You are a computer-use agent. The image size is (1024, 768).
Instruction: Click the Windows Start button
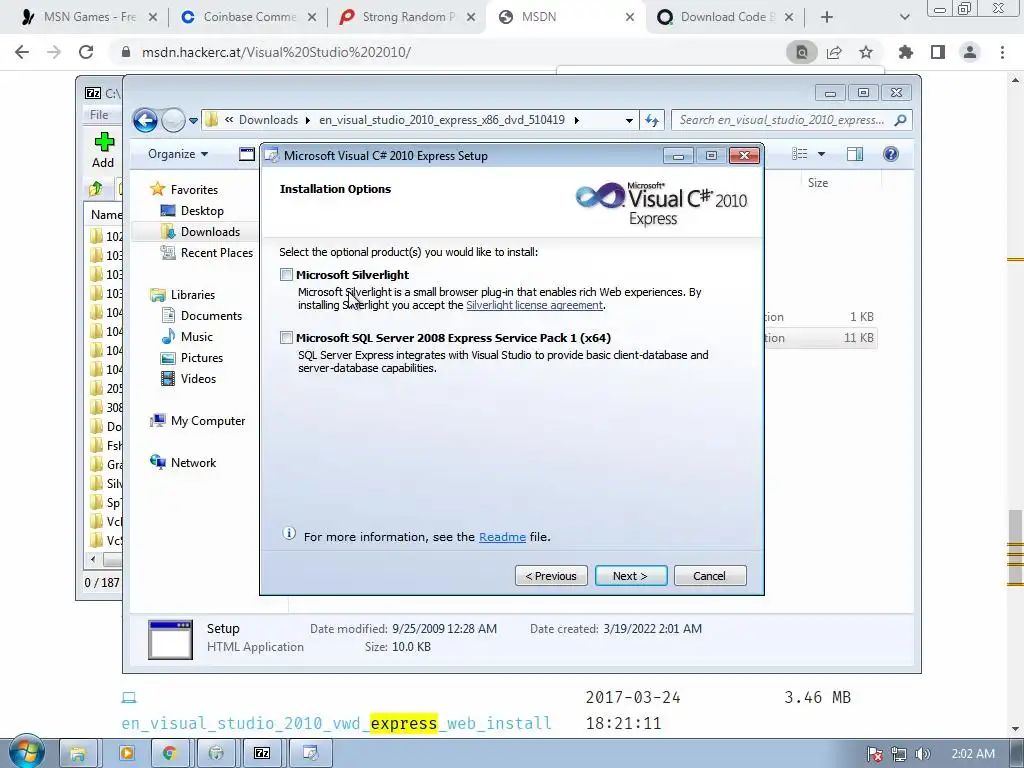[x=27, y=752]
